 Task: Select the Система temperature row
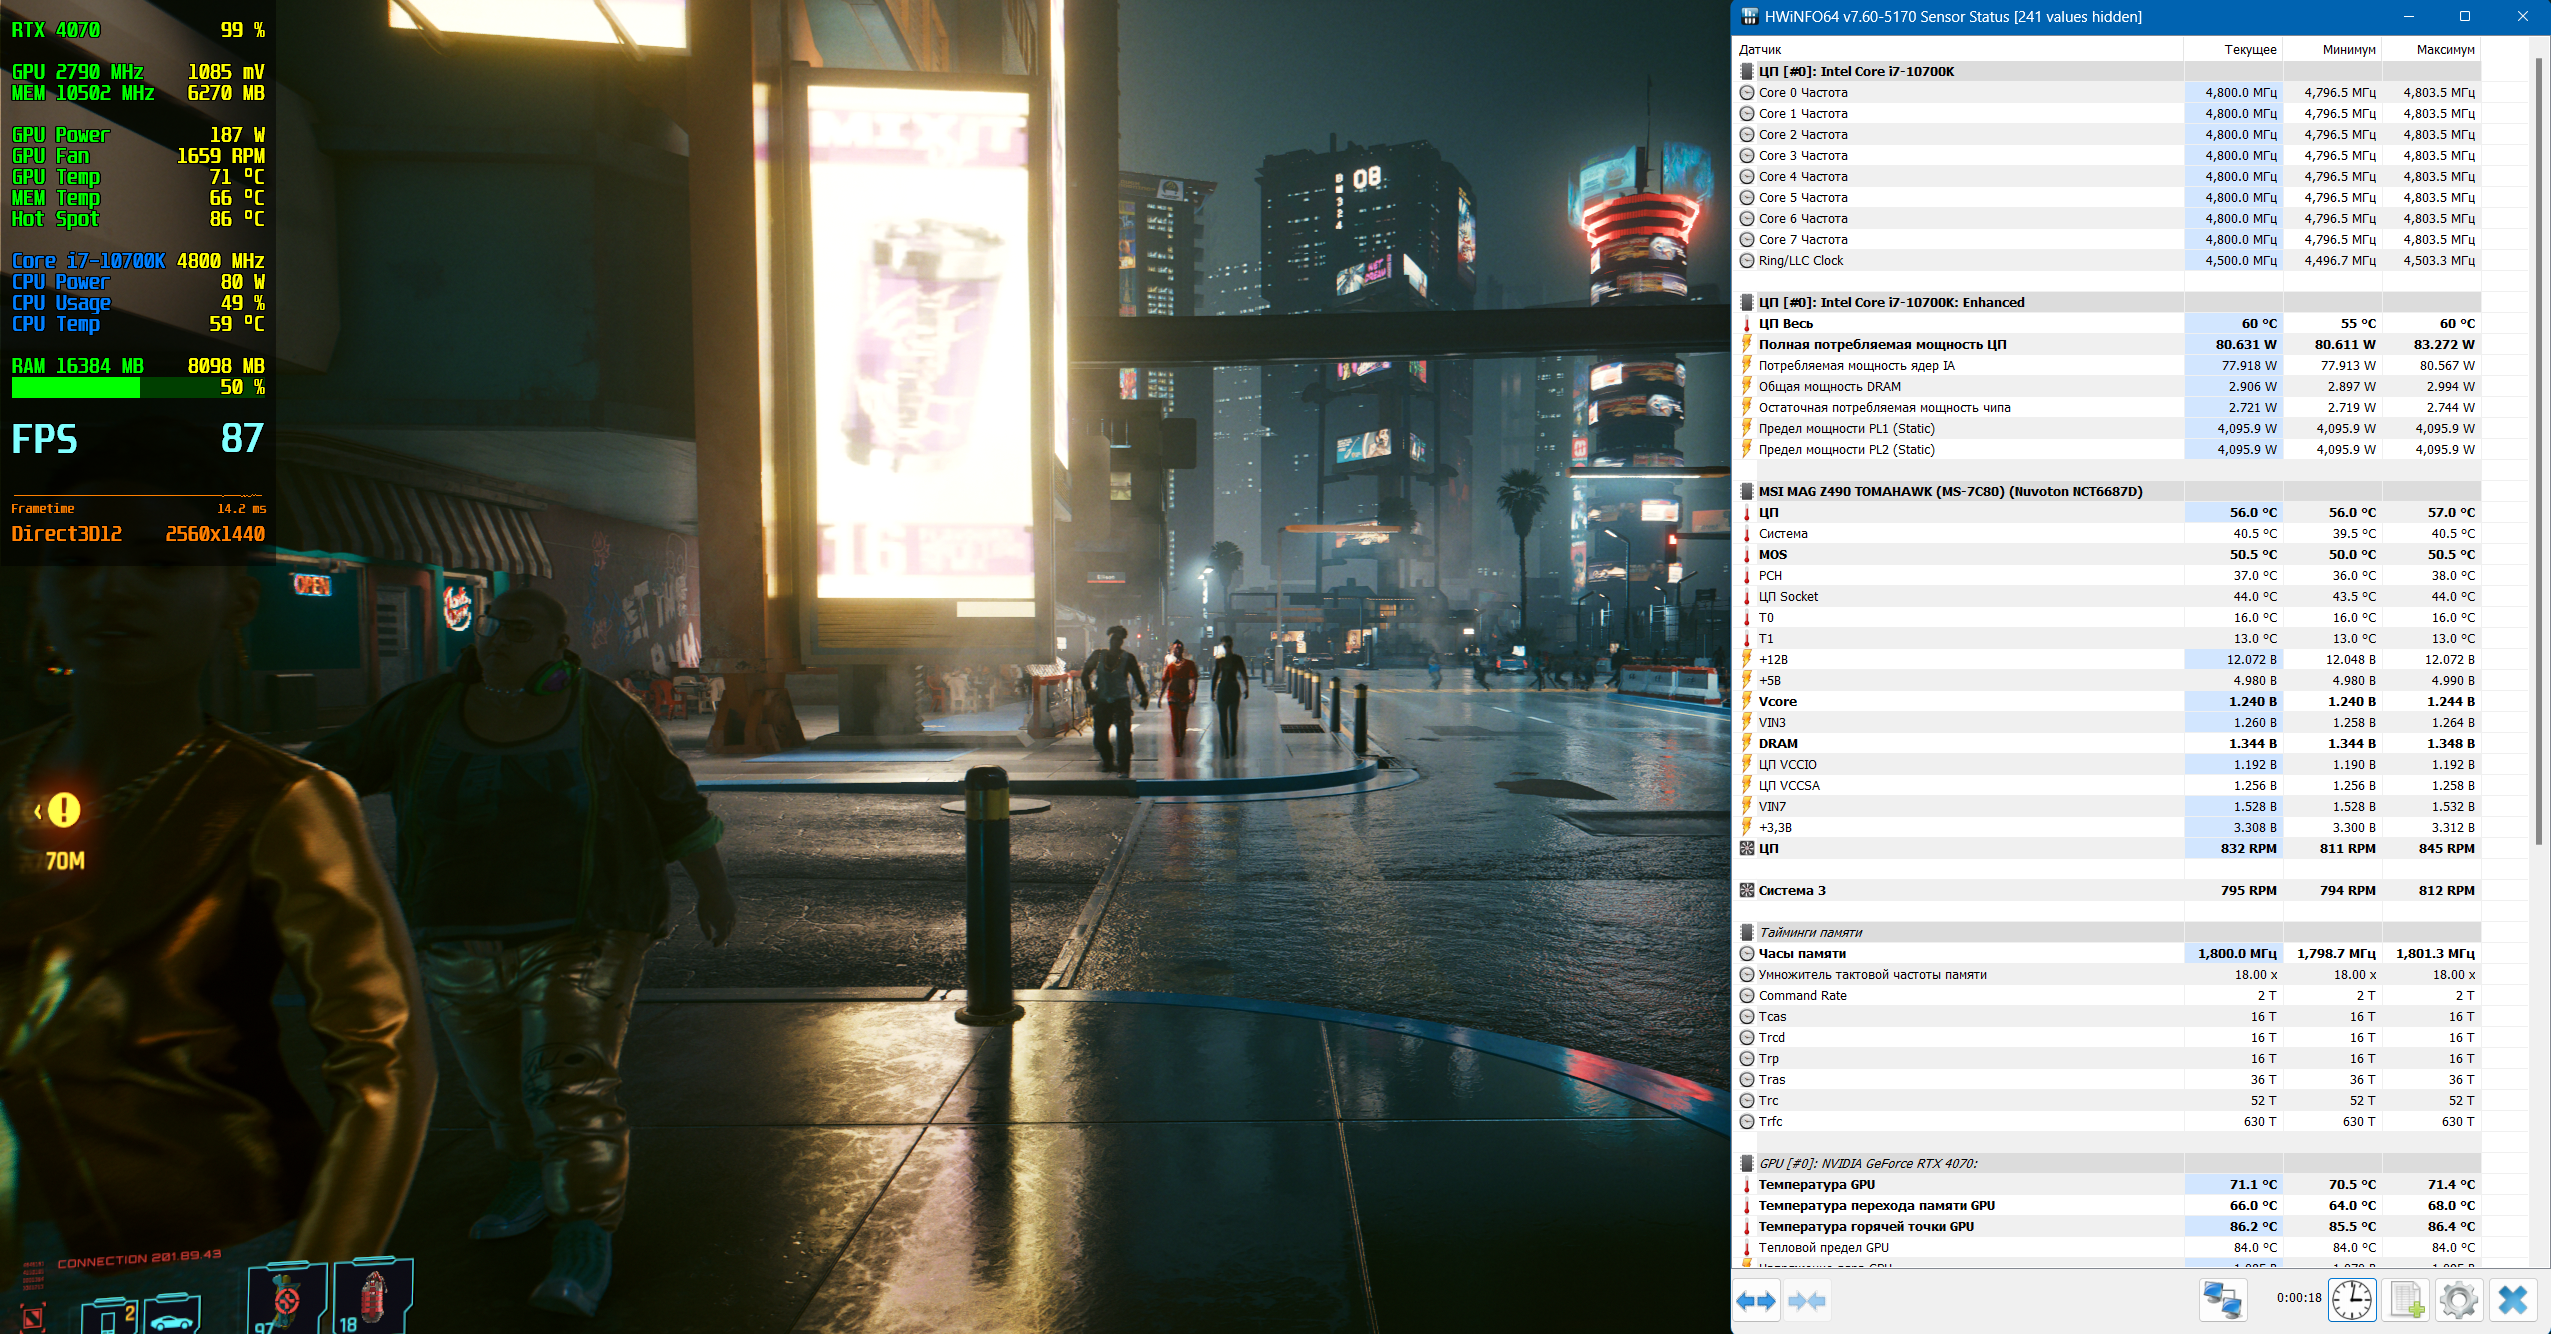(2107, 533)
